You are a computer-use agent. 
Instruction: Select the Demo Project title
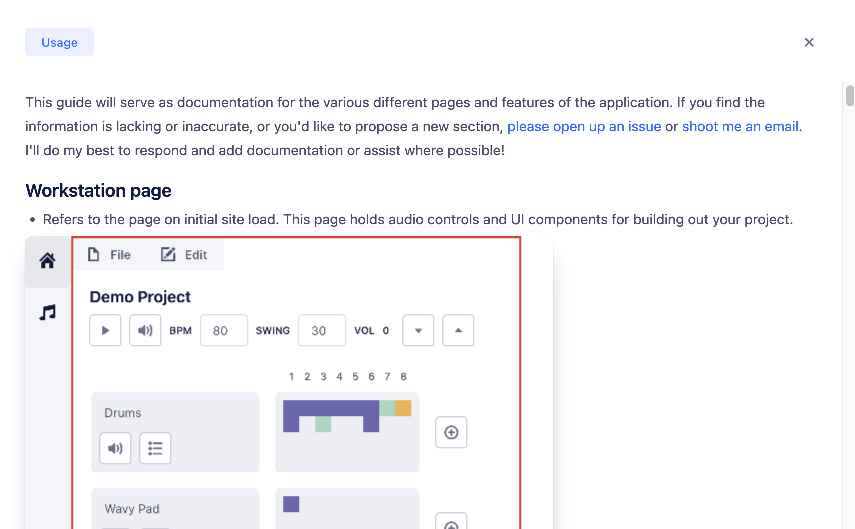click(140, 297)
